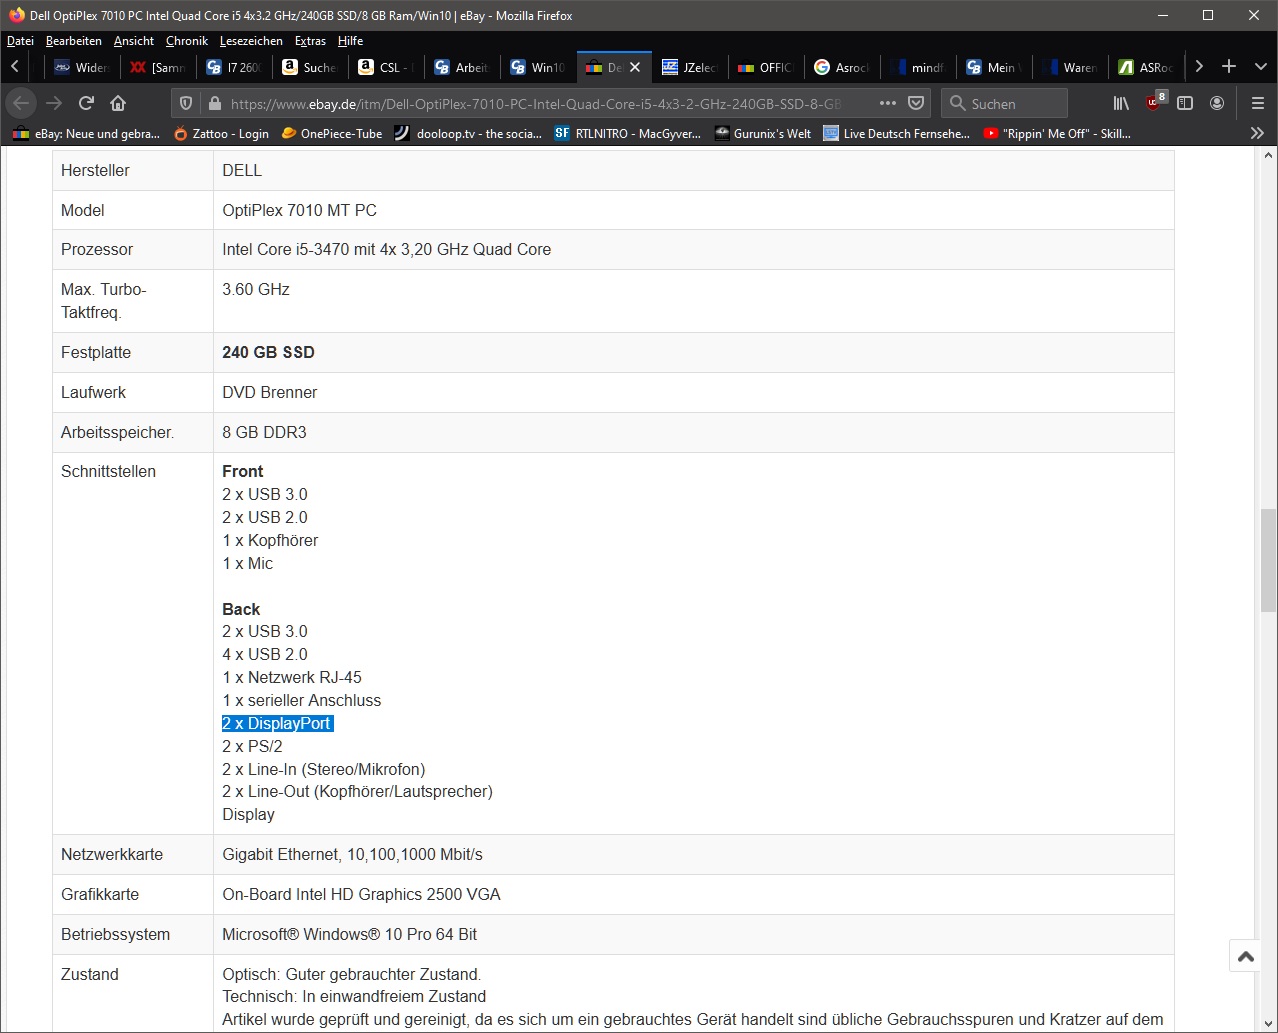Switch to the [Samn tab
Viewport: 1278px width, 1033px height.
point(159,67)
